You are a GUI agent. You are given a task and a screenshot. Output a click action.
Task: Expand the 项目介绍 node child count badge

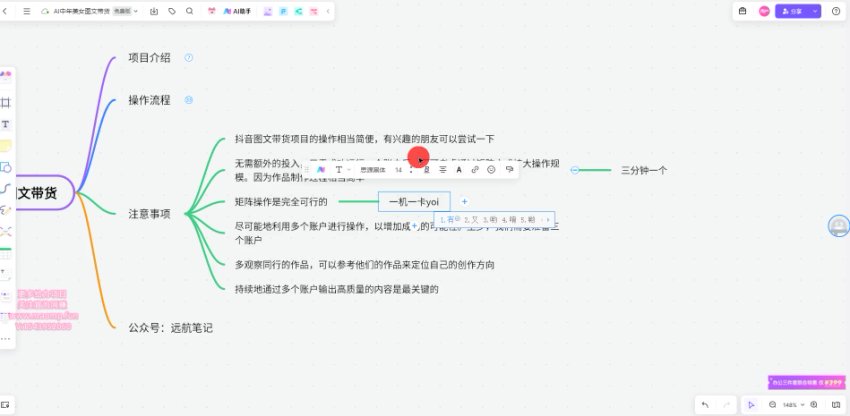click(x=189, y=58)
